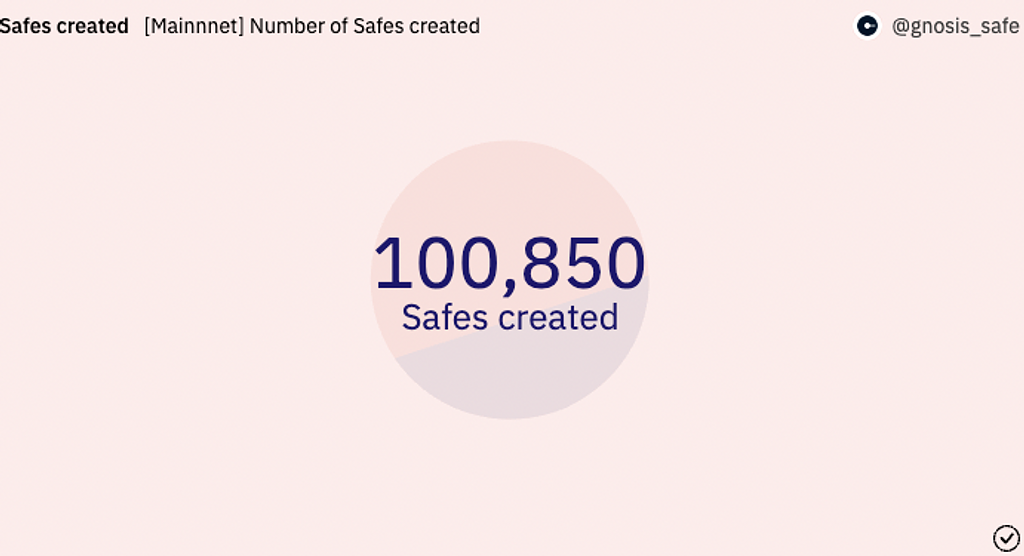Click the digits "850" in the counter

pyautogui.click(x=583, y=264)
